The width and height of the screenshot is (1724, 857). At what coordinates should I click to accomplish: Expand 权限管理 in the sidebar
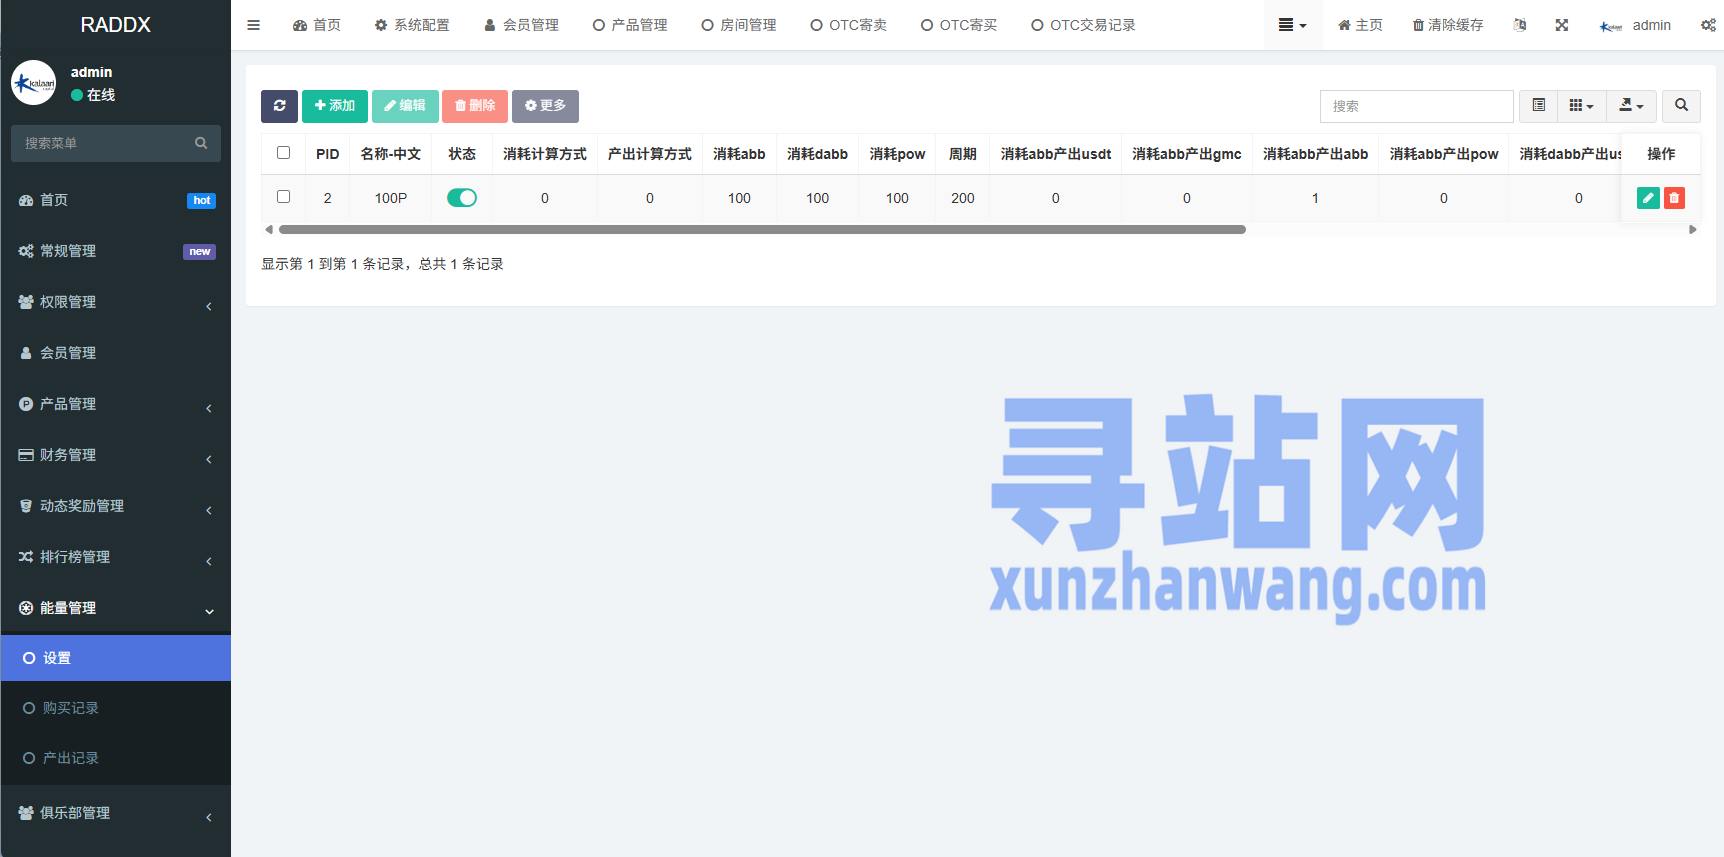(x=116, y=302)
